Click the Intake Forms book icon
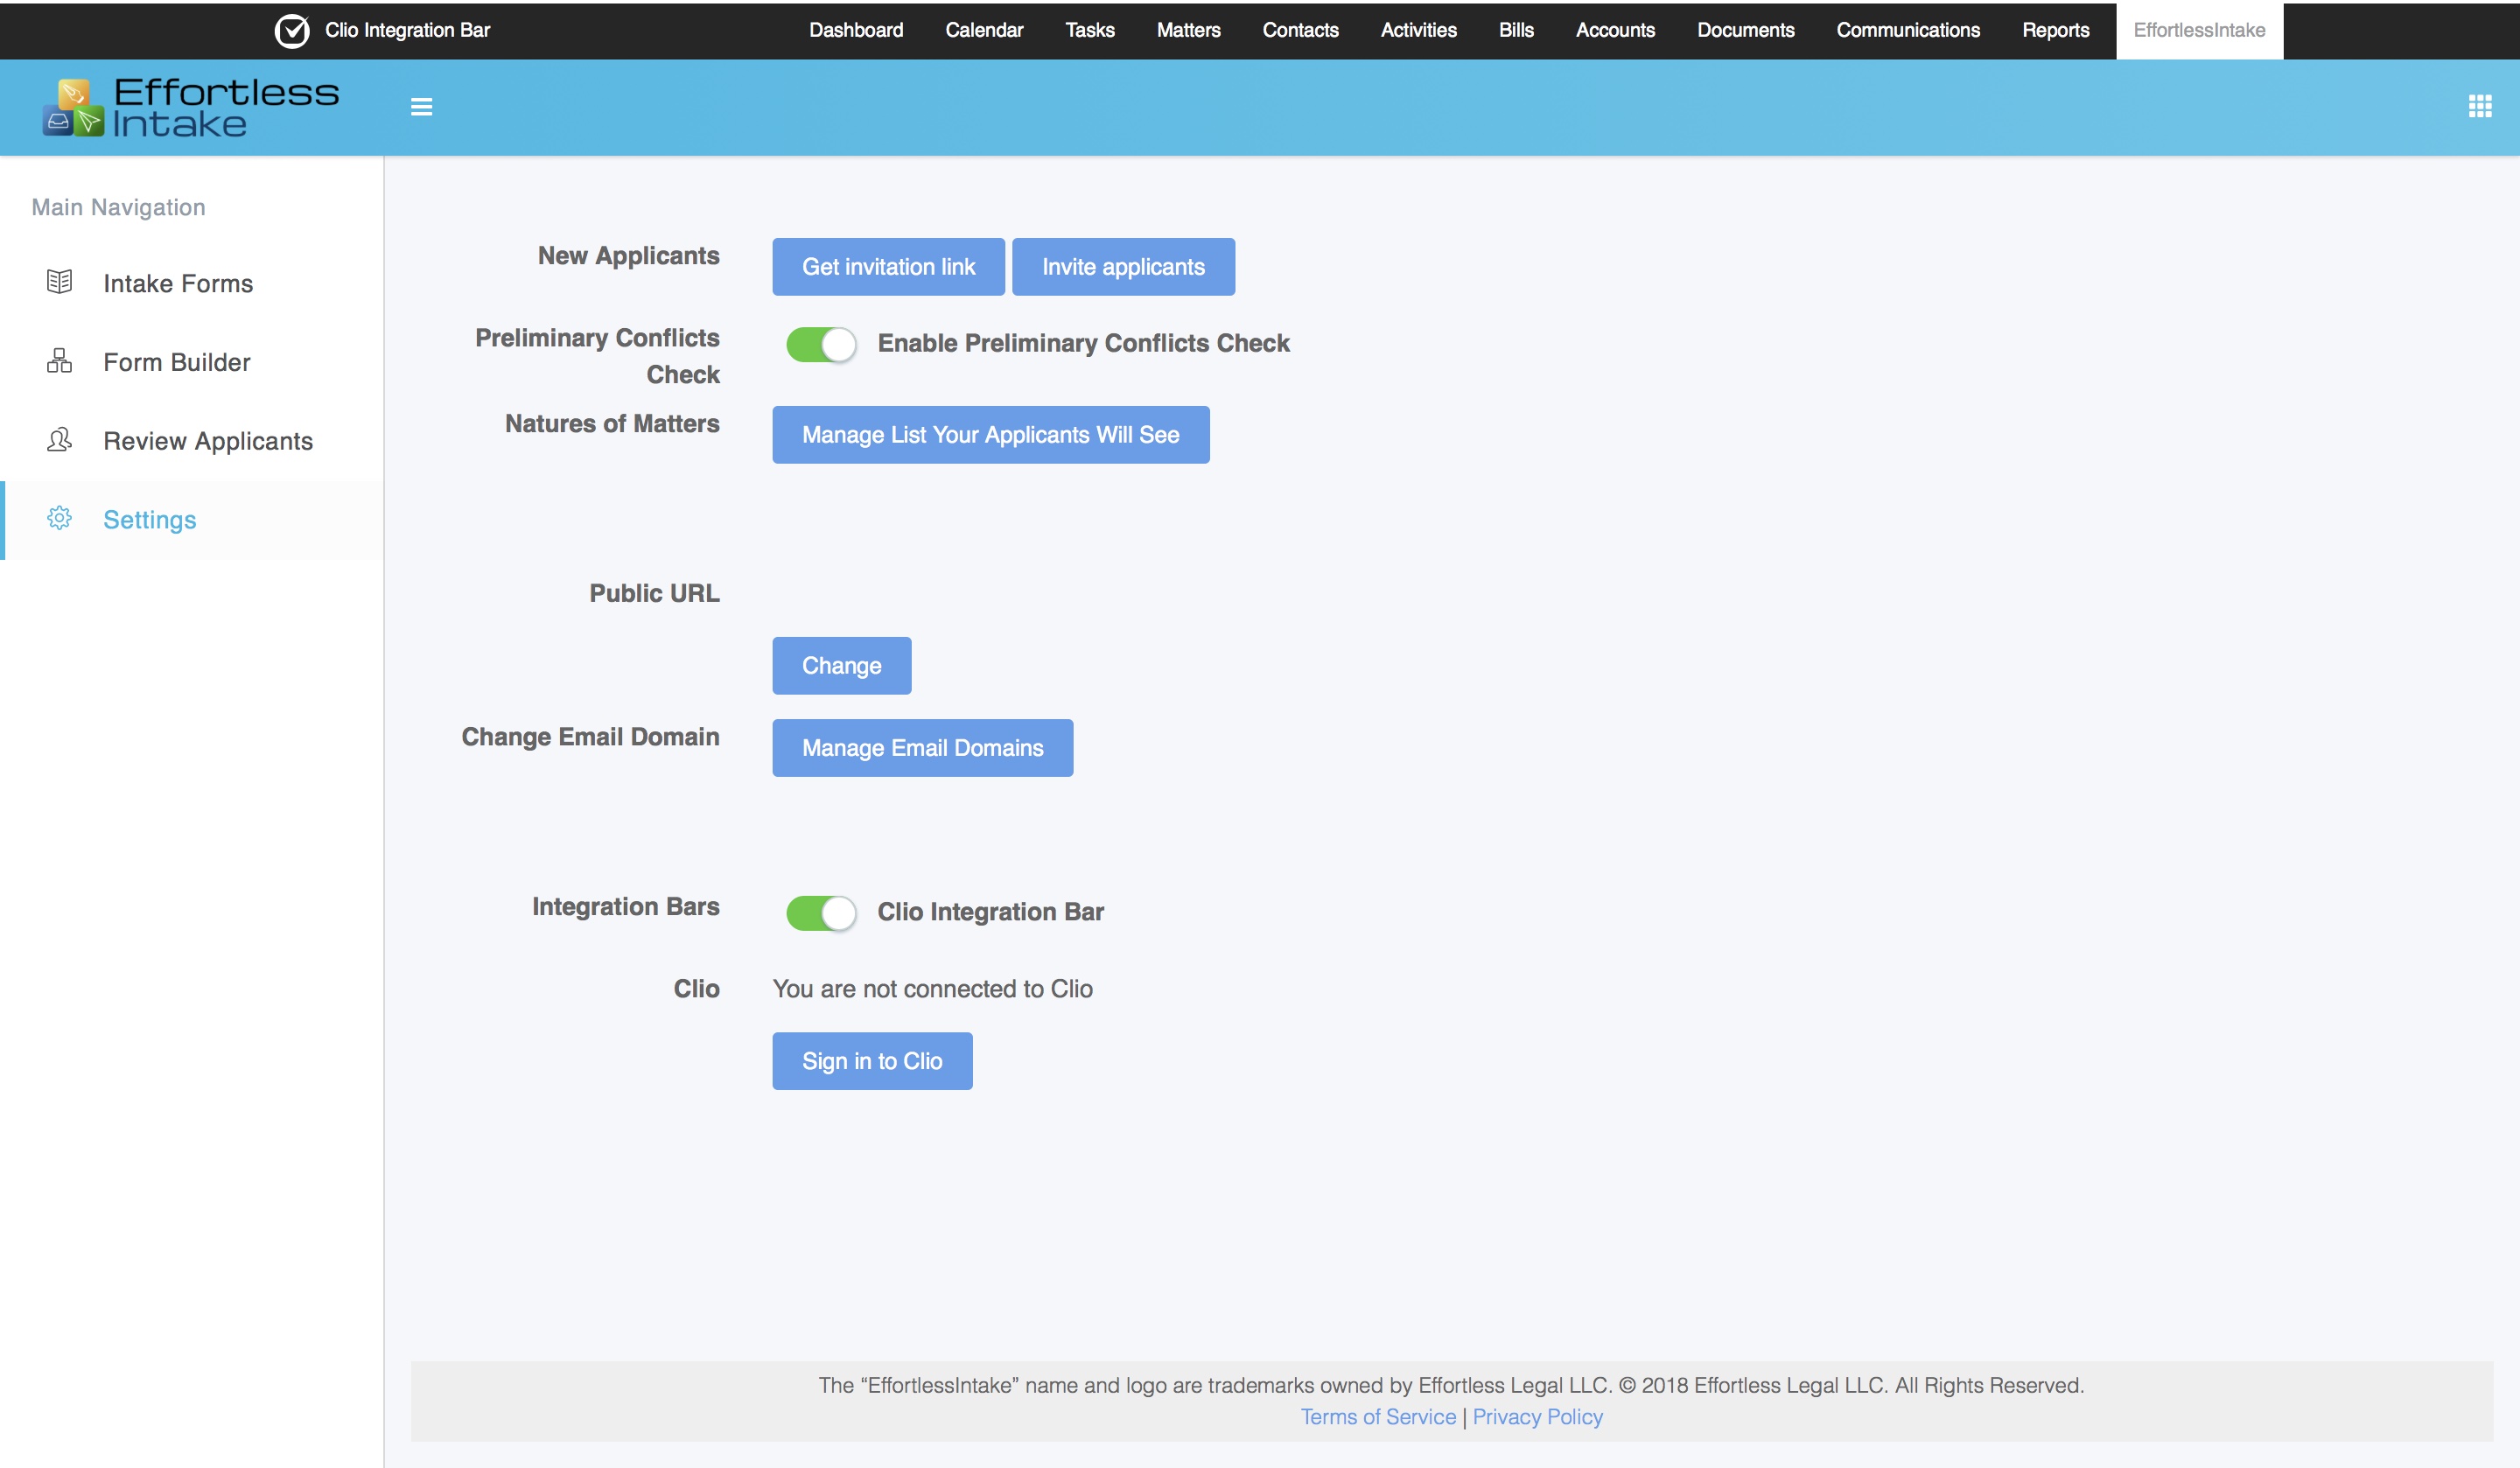The height and width of the screenshot is (1468, 2520). (59, 282)
